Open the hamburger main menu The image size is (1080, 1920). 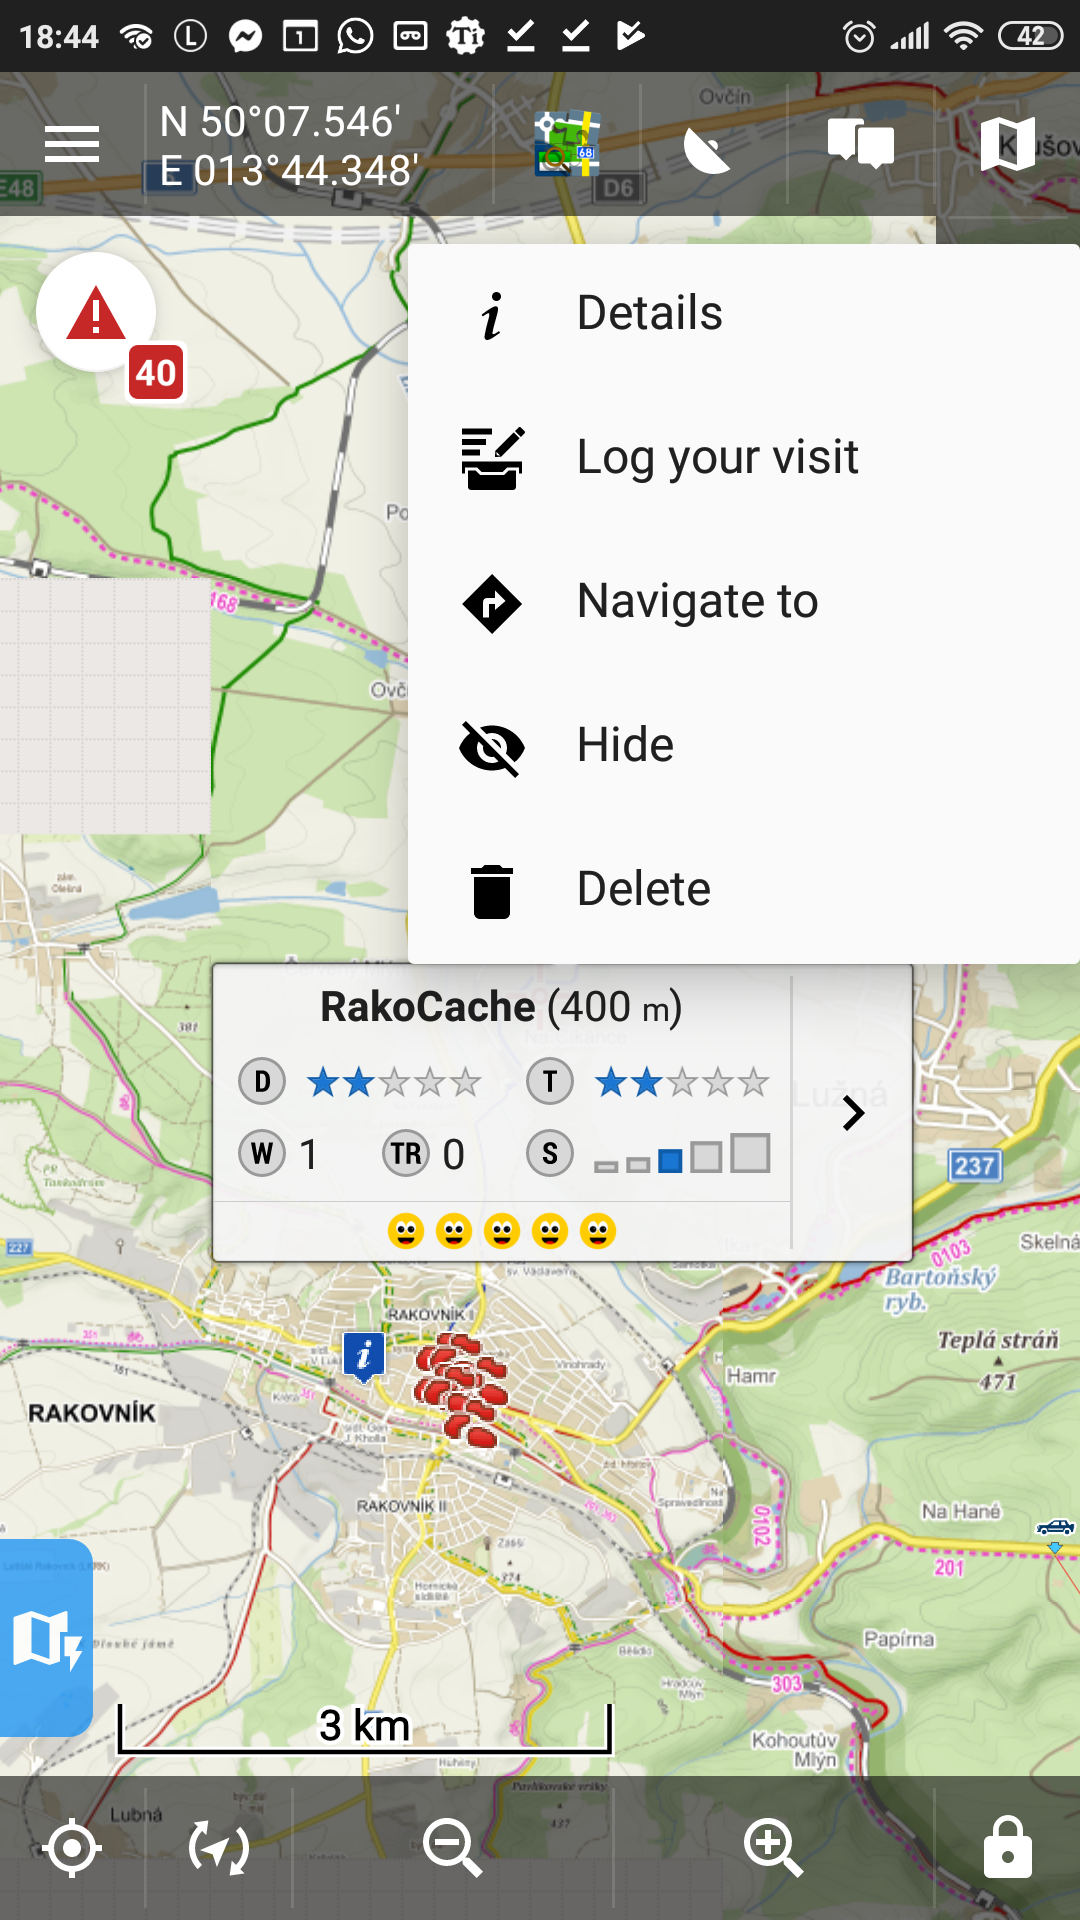pyautogui.click(x=72, y=145)
